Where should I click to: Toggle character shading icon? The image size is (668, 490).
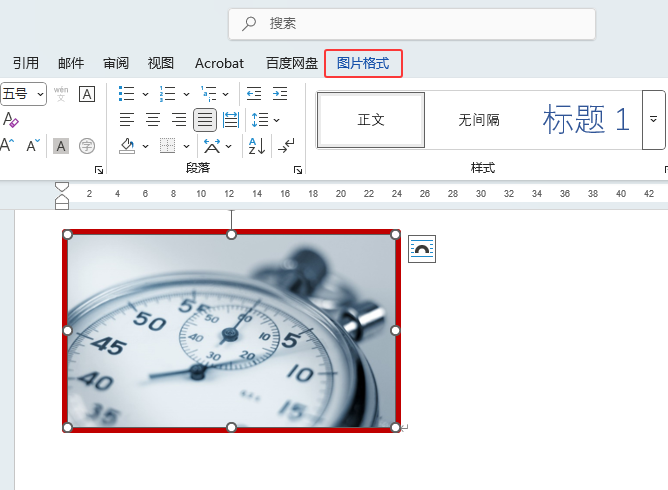[61, 146]
